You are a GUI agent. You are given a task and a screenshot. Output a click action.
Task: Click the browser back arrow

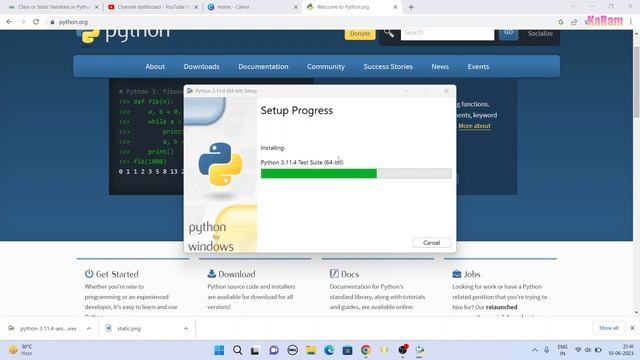pyautogui.click(x=9, y=22)
